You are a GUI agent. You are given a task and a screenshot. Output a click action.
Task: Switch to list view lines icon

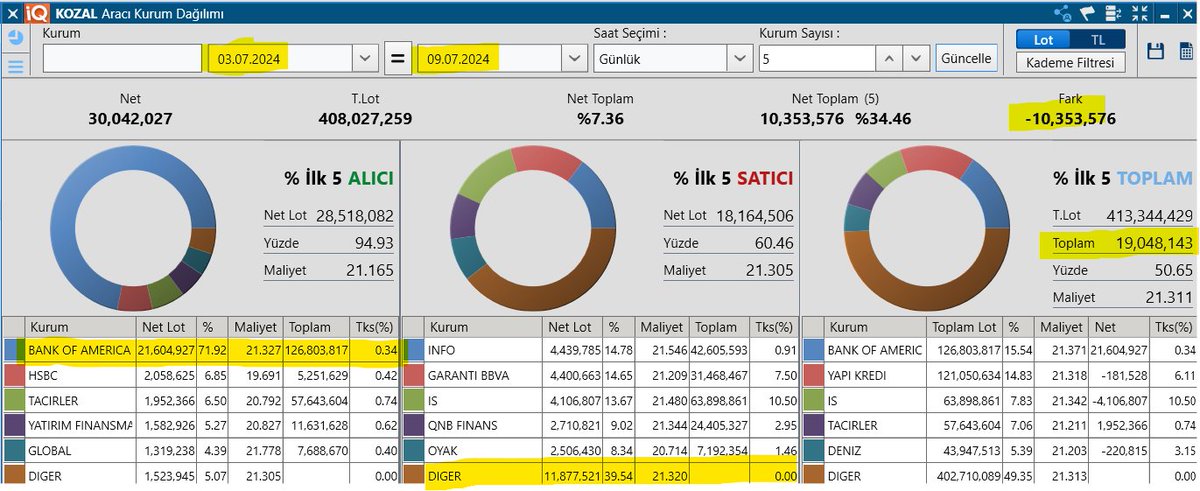pos(16,67)
